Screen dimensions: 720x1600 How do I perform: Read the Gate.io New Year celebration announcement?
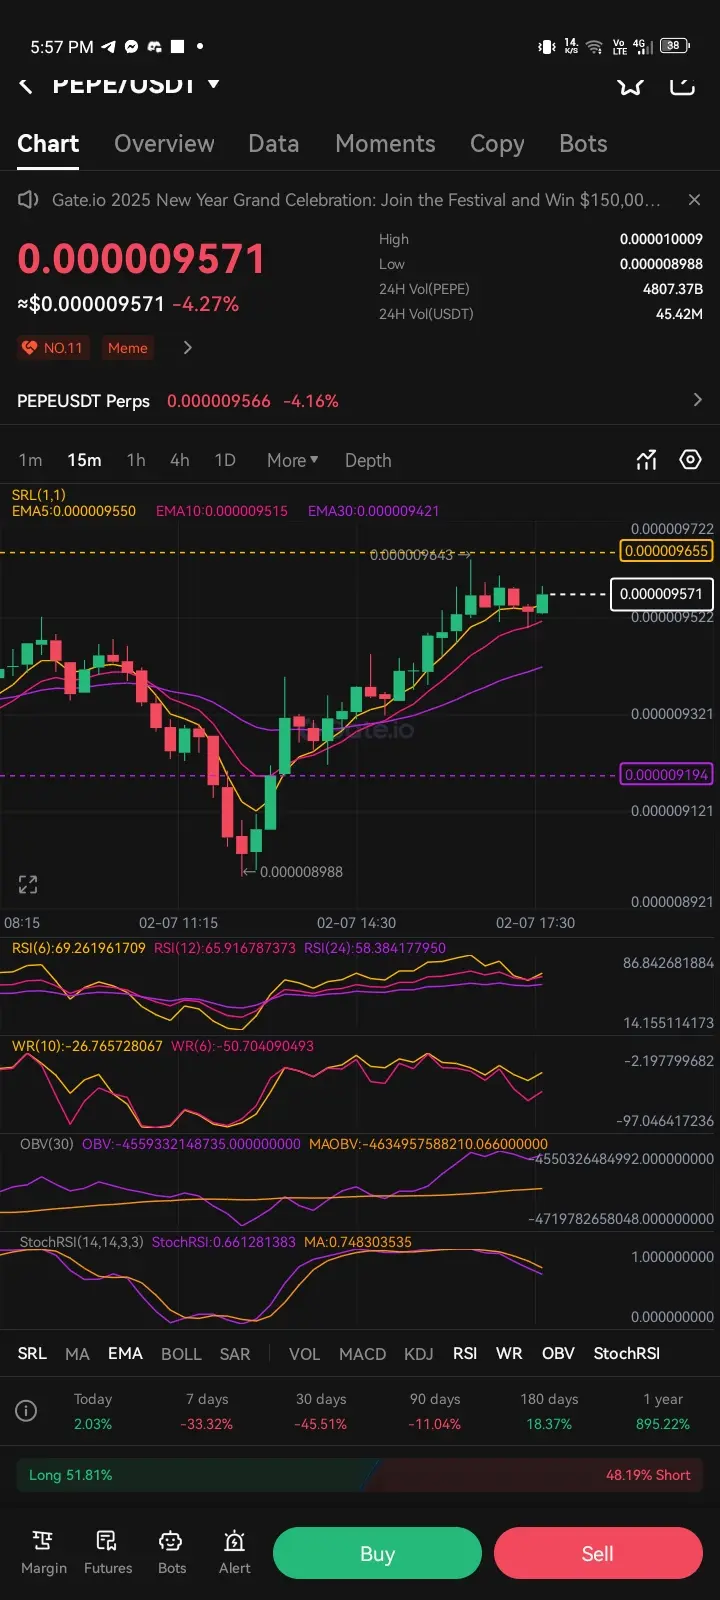356,200
